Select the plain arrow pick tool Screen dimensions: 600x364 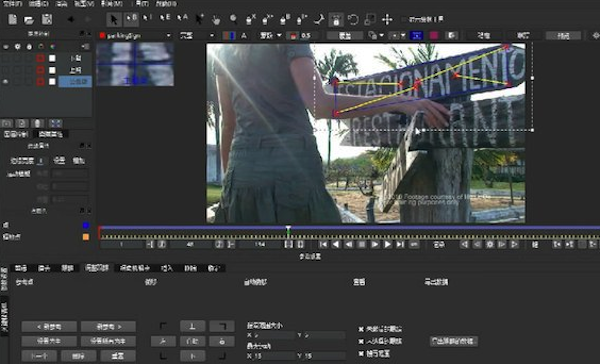click(x=114, y=20)
